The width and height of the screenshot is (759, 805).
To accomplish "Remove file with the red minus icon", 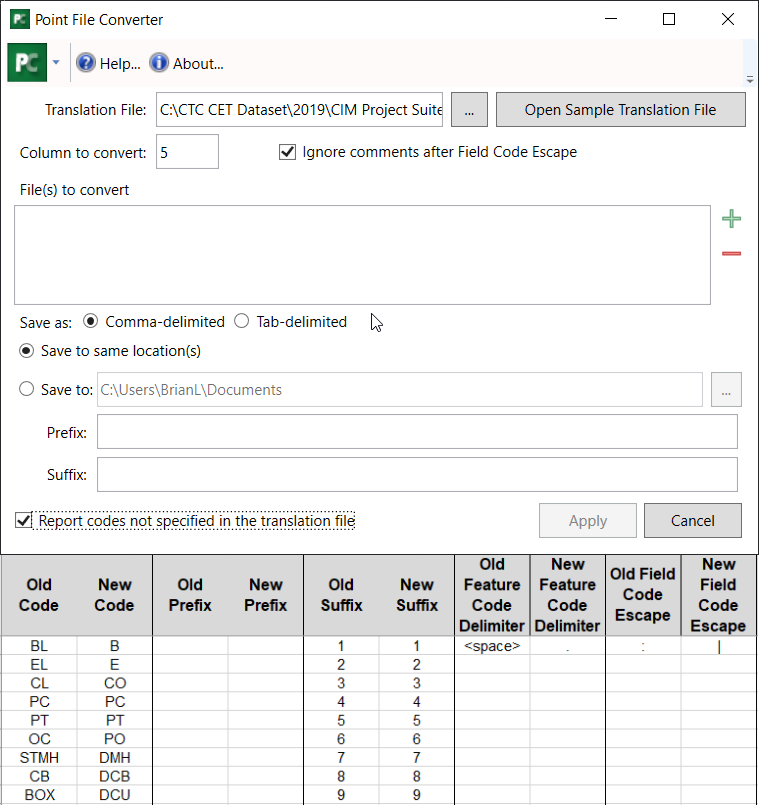I will tap(731, 254).
